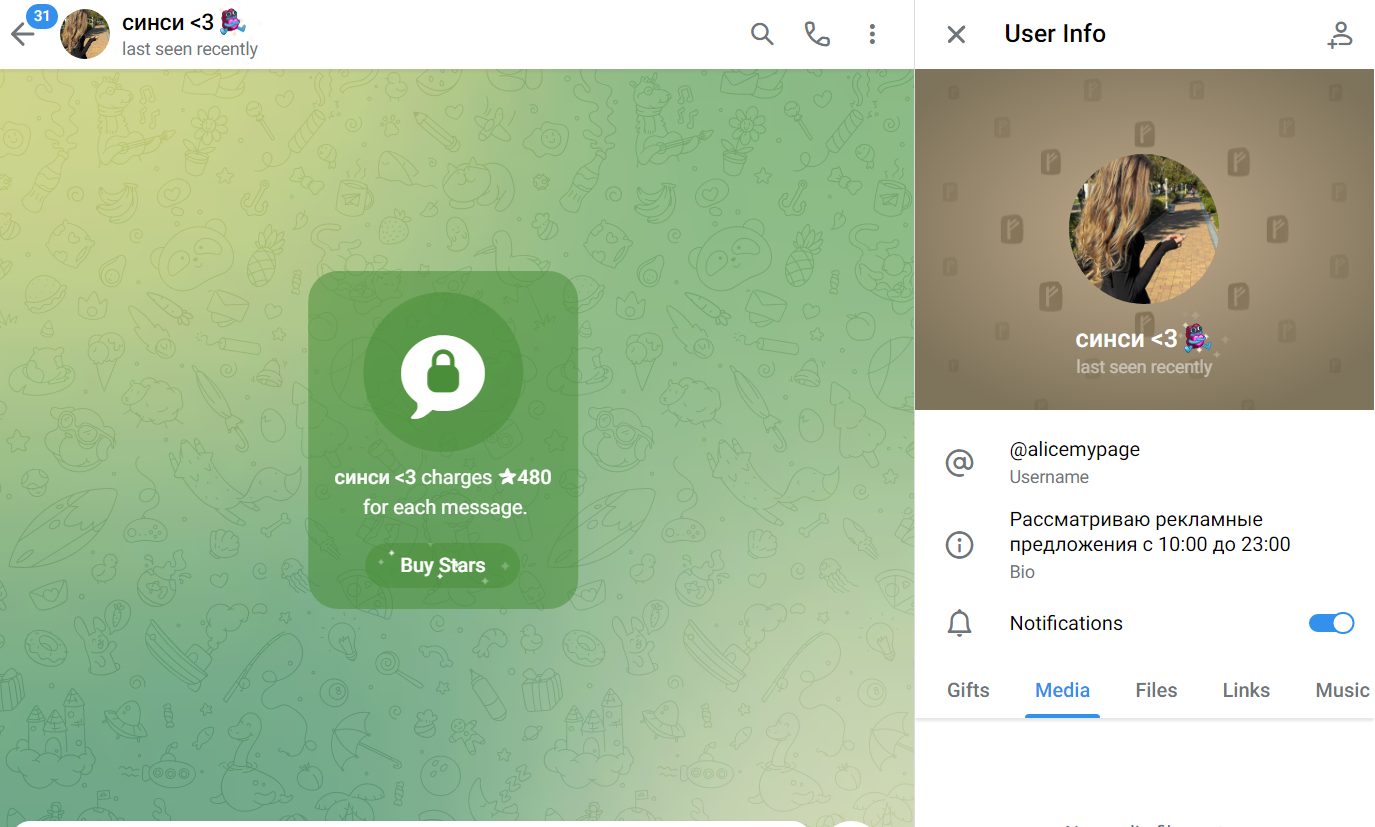Screen dimensions: 1375x827
Task: Click the locked chat bubble icon
Action: tap(443, 374)
